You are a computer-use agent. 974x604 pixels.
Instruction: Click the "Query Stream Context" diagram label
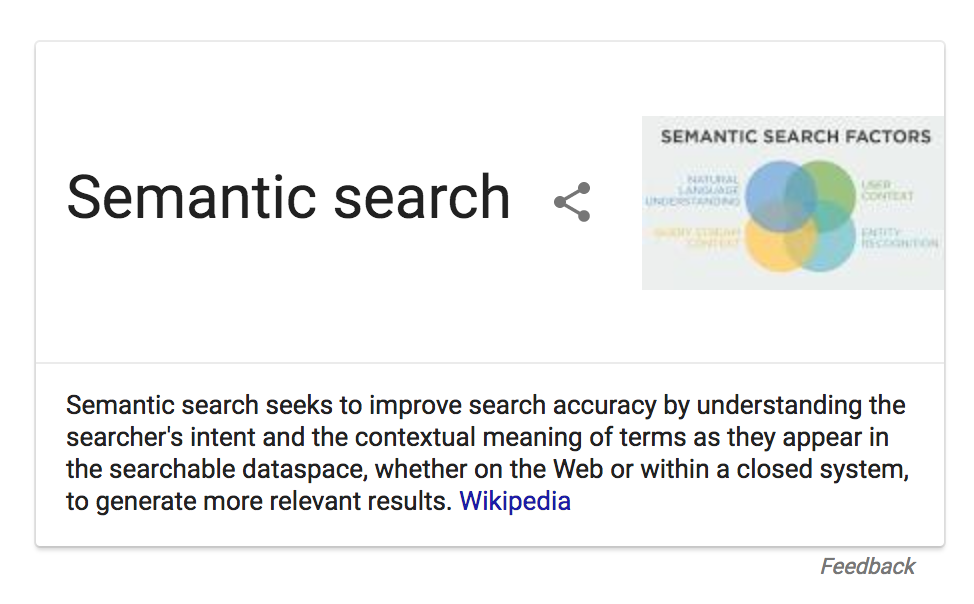696,237
